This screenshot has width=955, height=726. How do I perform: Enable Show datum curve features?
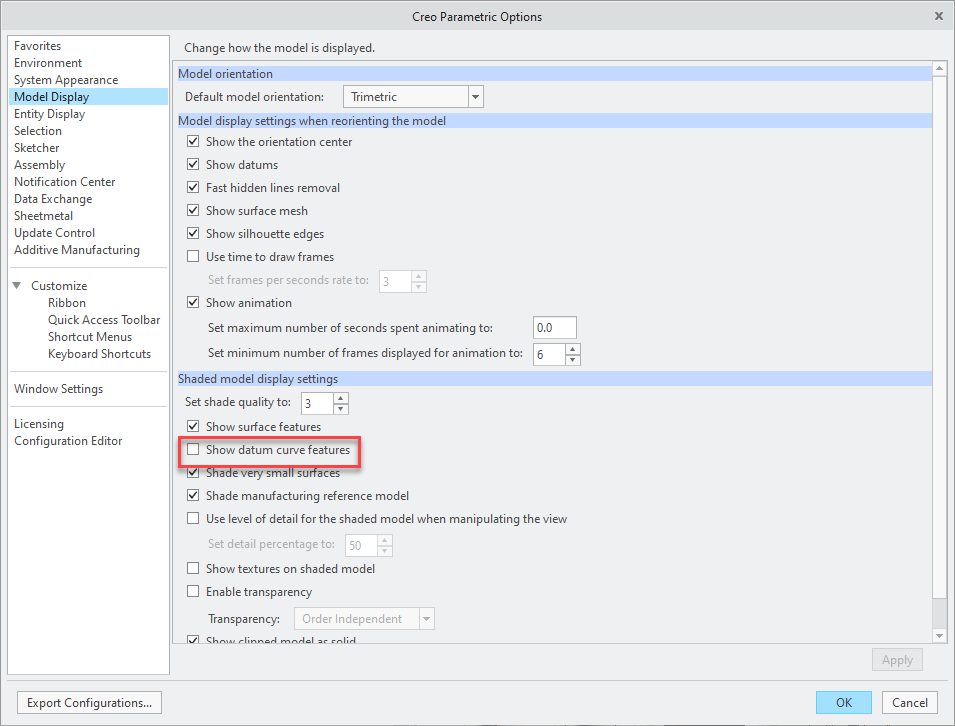pos(193,451)
